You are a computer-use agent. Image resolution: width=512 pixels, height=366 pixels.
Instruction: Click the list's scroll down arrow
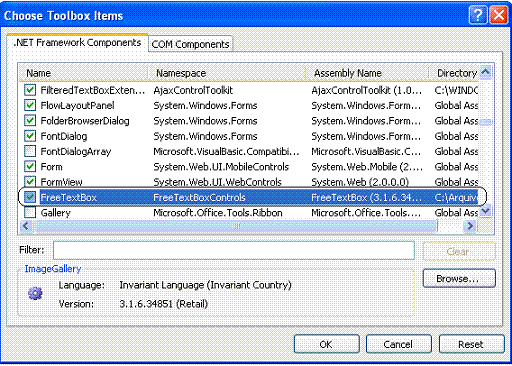[x=485, y=211]
